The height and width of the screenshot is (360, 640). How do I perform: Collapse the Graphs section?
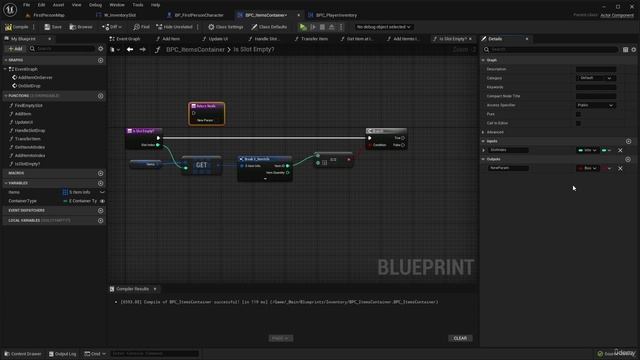click(6, 60)
